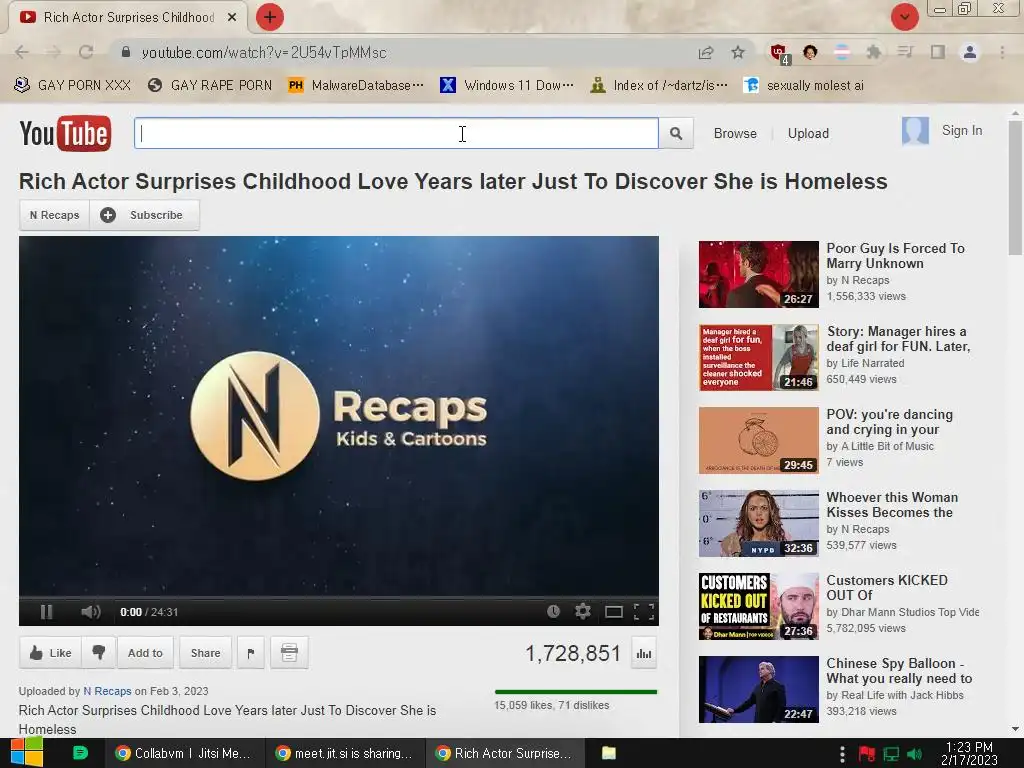Switch to Collabvm Jitsi Meet taskbar window
This screenshot has height=768, width=1024.
pyautogui.click(x=184, y=753)
